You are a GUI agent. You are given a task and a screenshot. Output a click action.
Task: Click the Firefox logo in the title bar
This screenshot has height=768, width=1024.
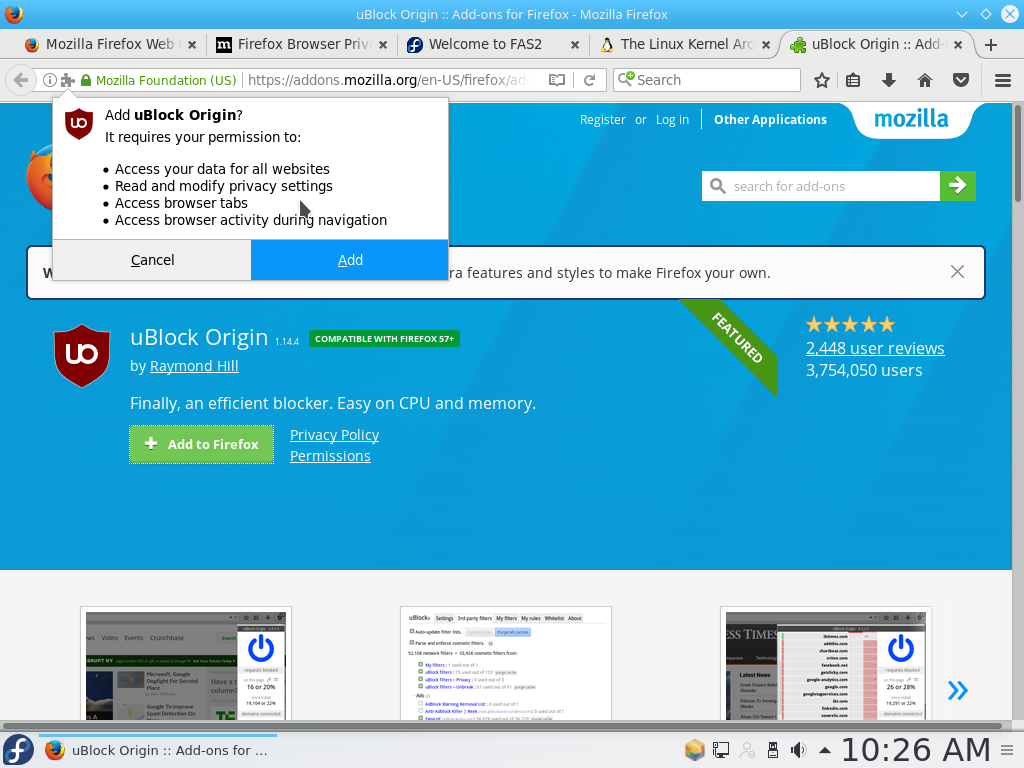pos(14,14)
